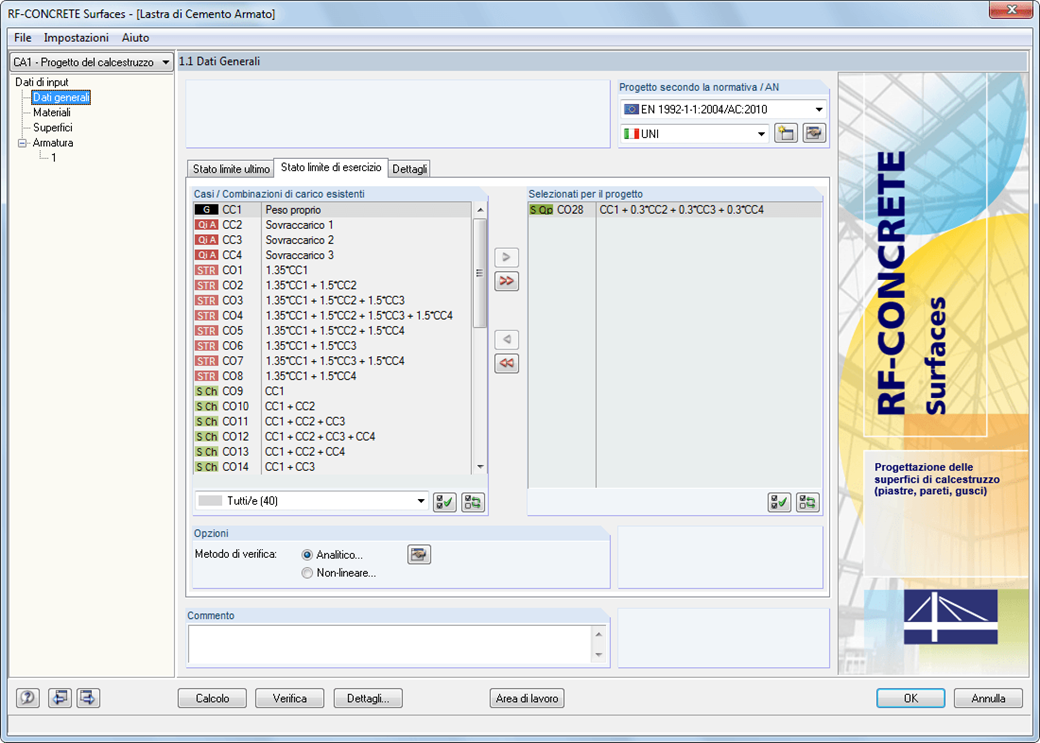Click comment field scroll down arrow
This screenshot has width=1040, height=743.
[599, 655]
